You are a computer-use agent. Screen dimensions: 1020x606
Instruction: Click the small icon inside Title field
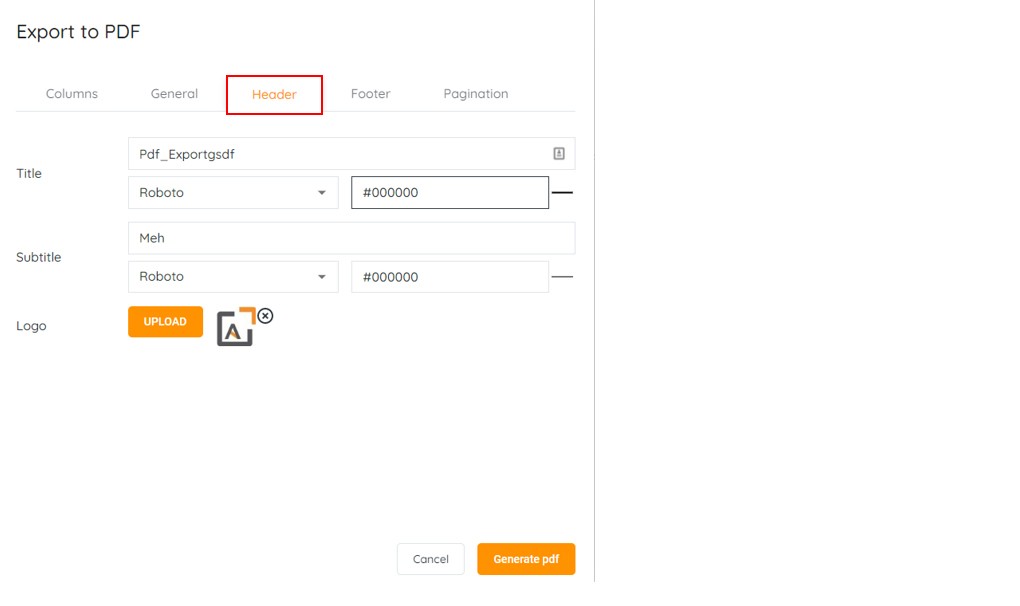tap(559, 154)
